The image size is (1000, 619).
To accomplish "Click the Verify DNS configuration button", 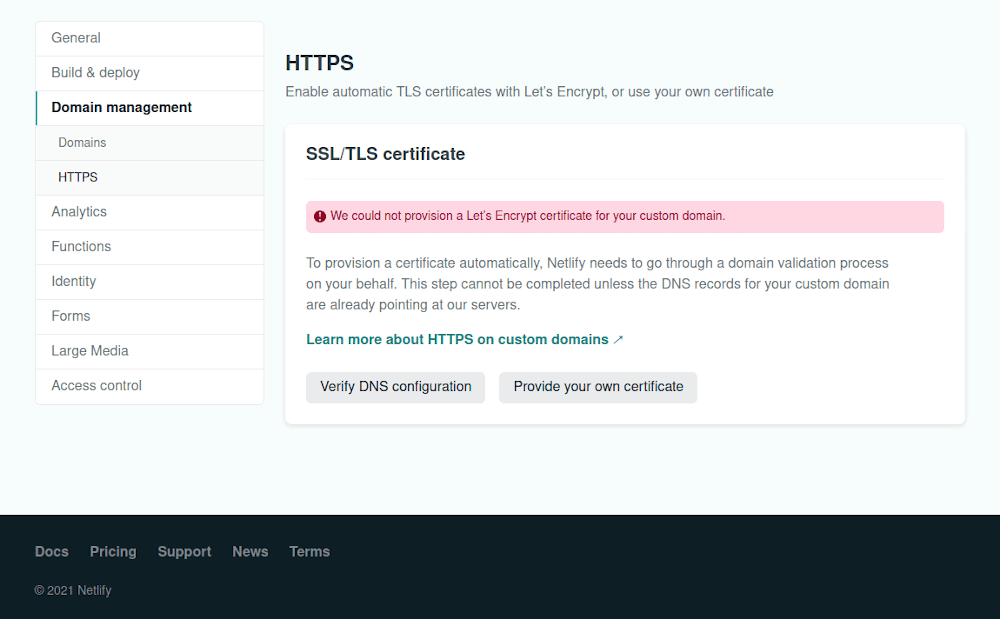I will (395, 387).
